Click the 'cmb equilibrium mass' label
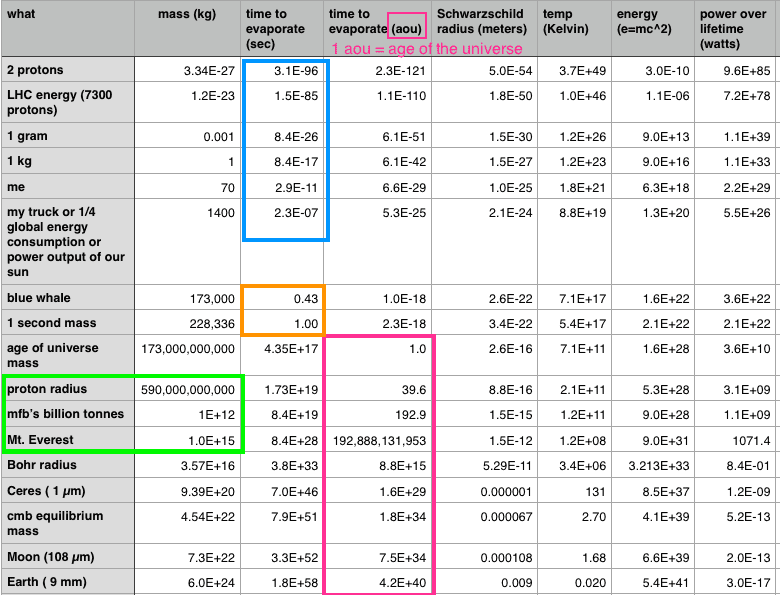 pyautogui.click(x=68, y=523)
